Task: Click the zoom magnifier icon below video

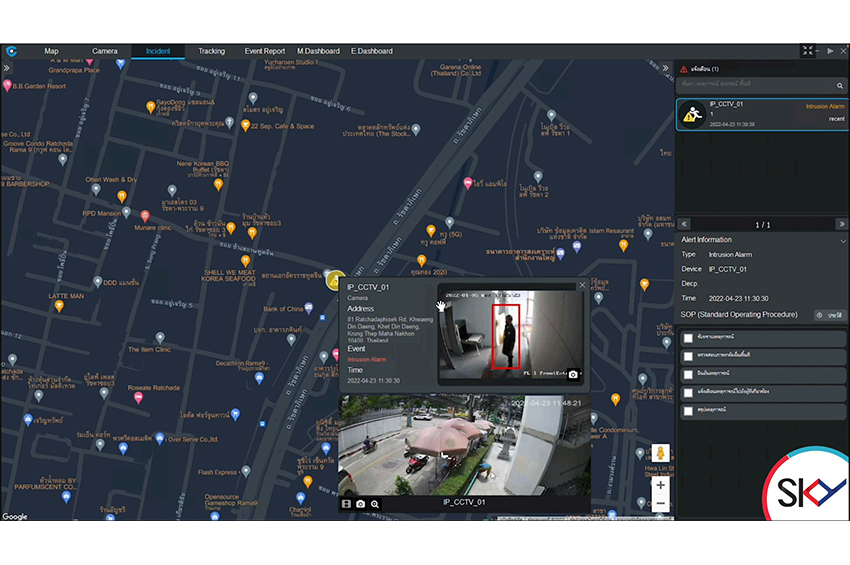Action: click(375, 504)
